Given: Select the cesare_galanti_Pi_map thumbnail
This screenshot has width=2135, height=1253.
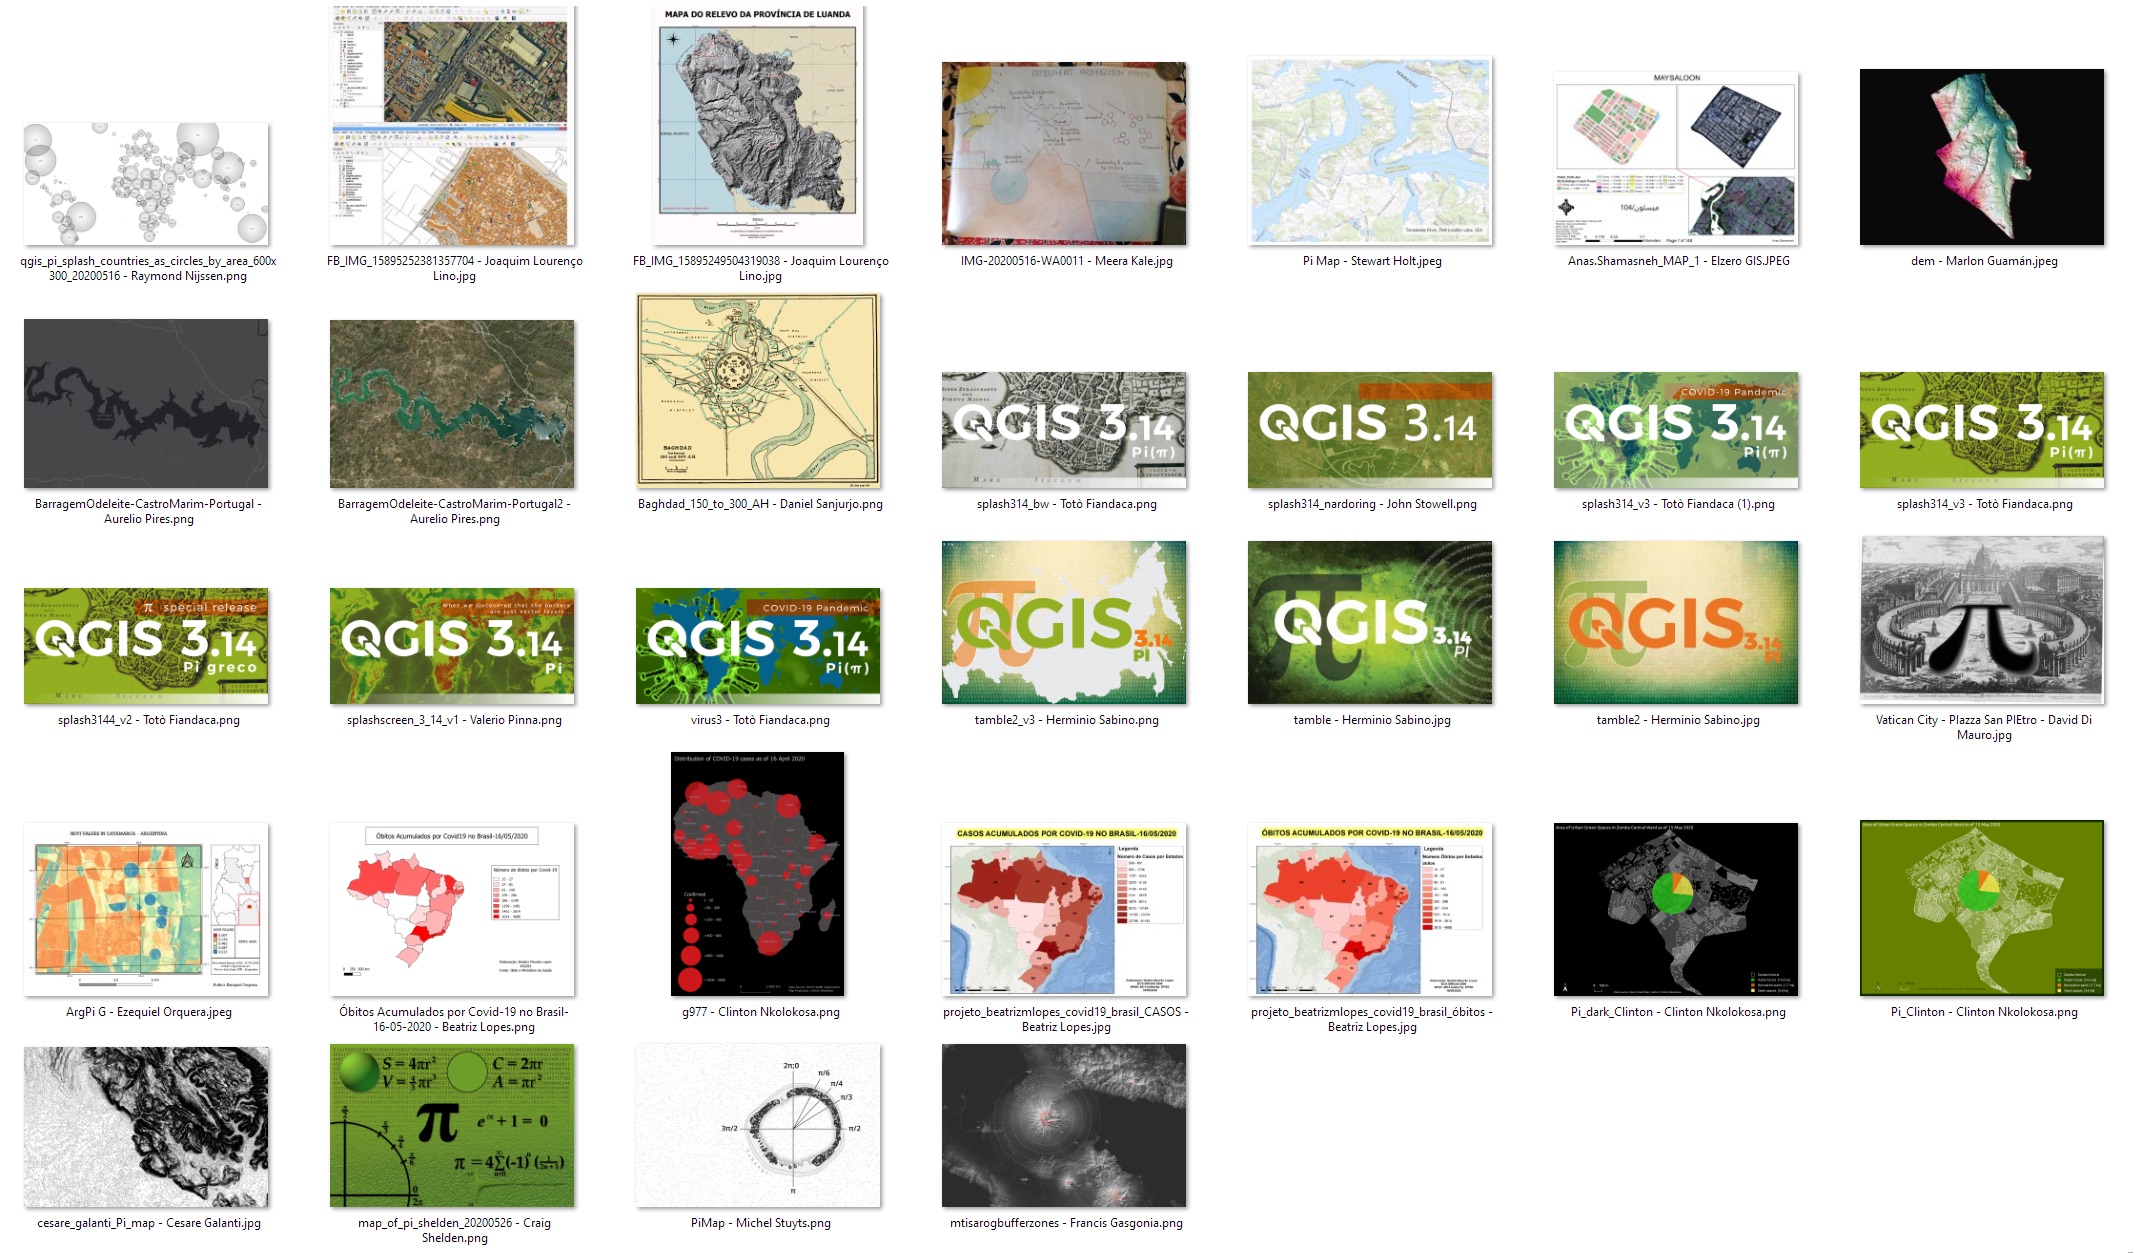Looking at the screenshot, I should click(146, 1127).
